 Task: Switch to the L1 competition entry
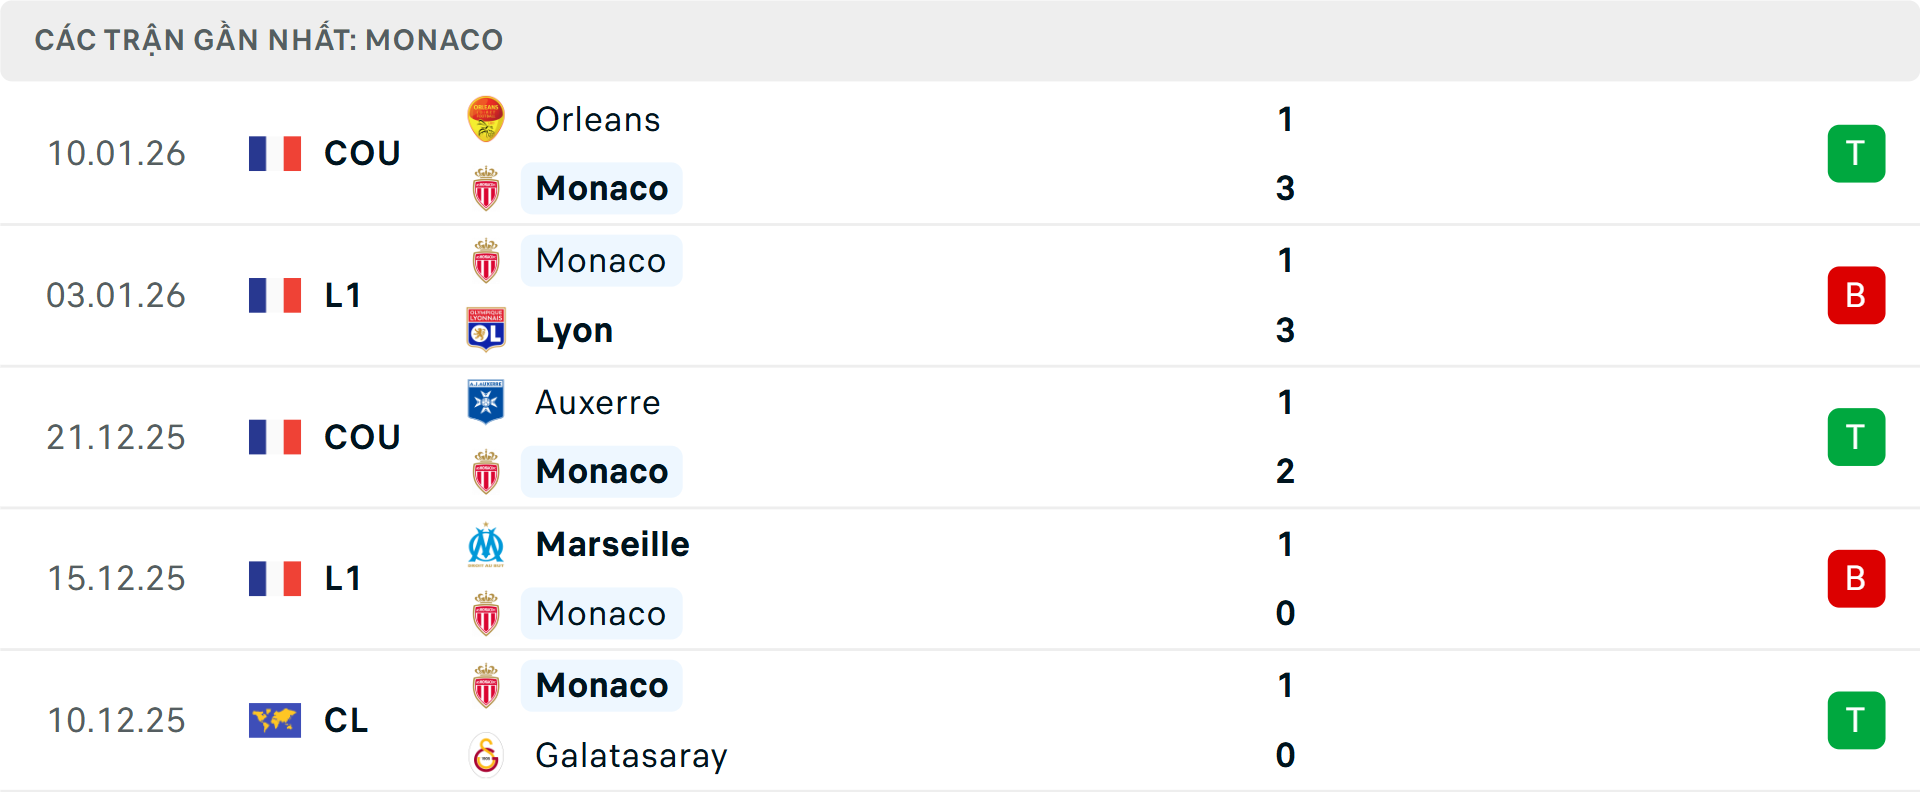342,295
